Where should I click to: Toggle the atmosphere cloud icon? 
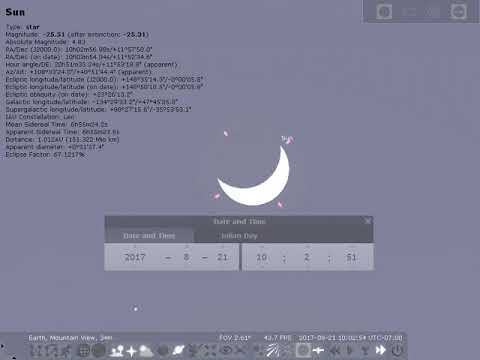(146, 351)
